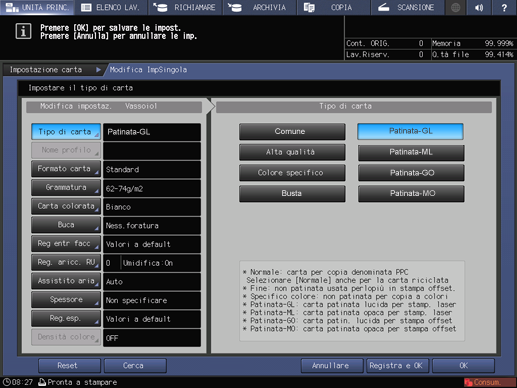Switch to the COPIA tab

point(333,7)
